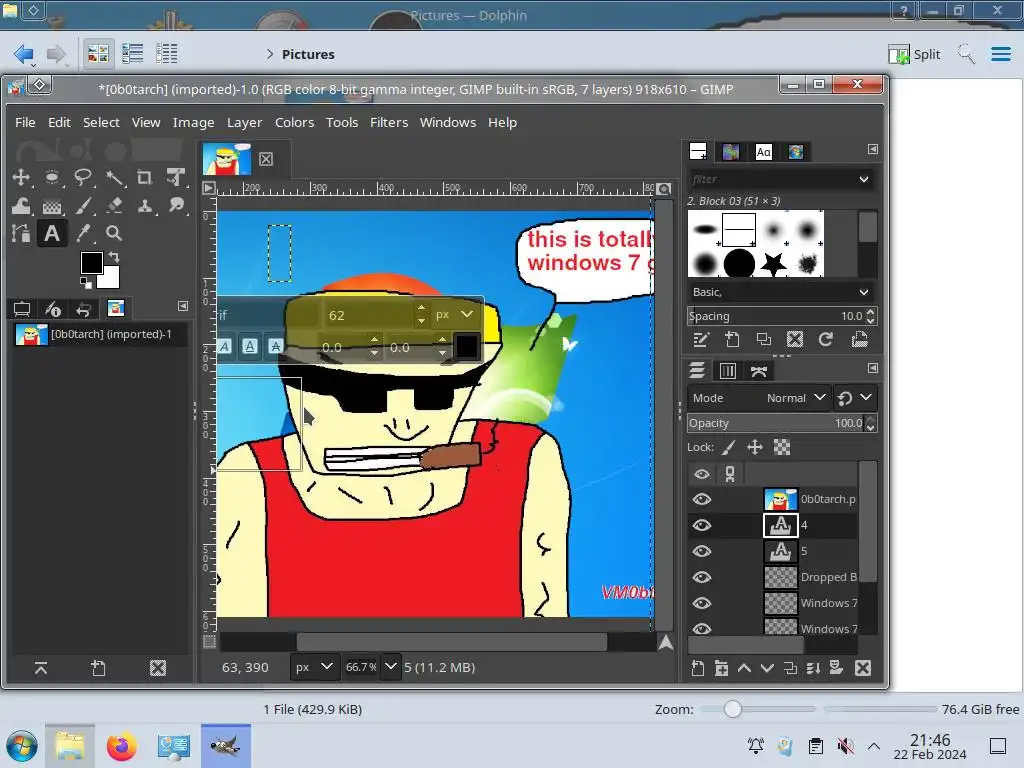
Task: Lower the selected layer one step
Action: point(767,668)
